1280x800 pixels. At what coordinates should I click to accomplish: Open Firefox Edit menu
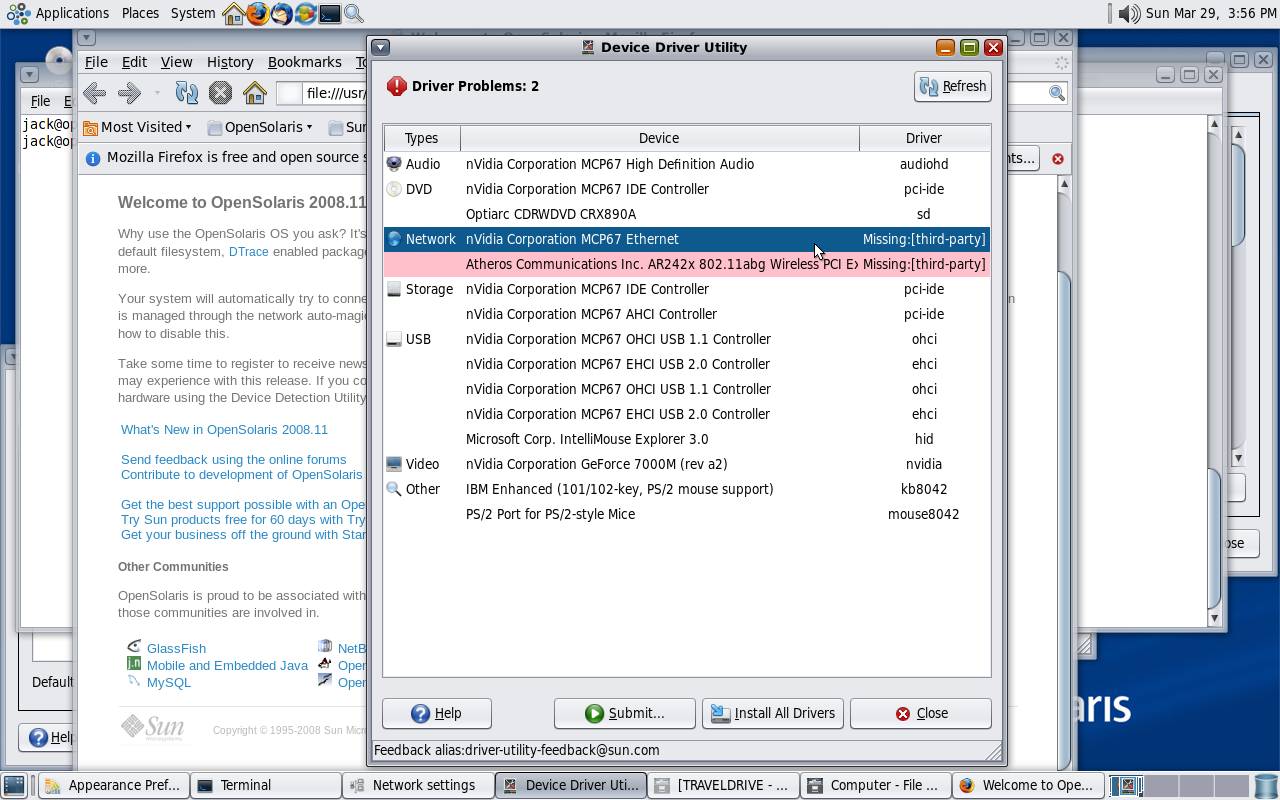134,62
